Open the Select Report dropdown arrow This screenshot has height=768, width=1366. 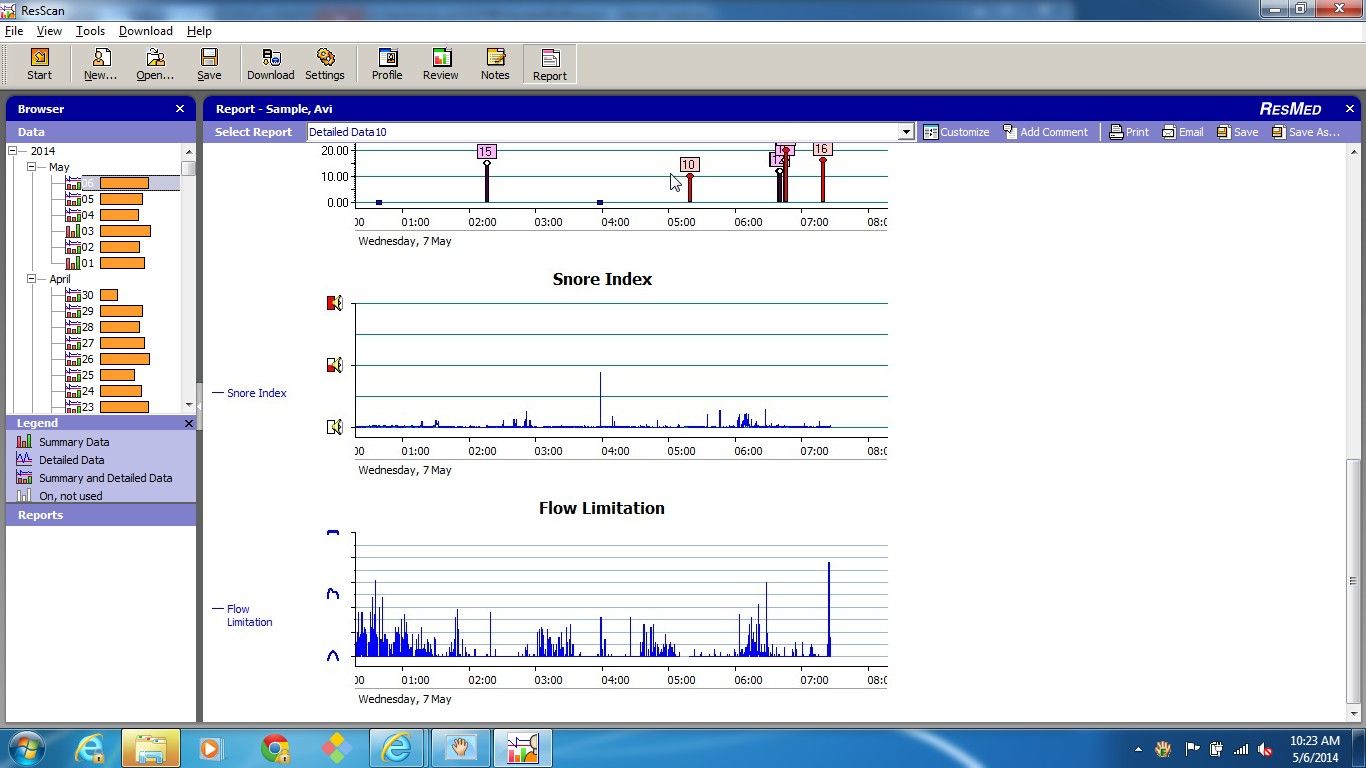(x=906, y=132)
